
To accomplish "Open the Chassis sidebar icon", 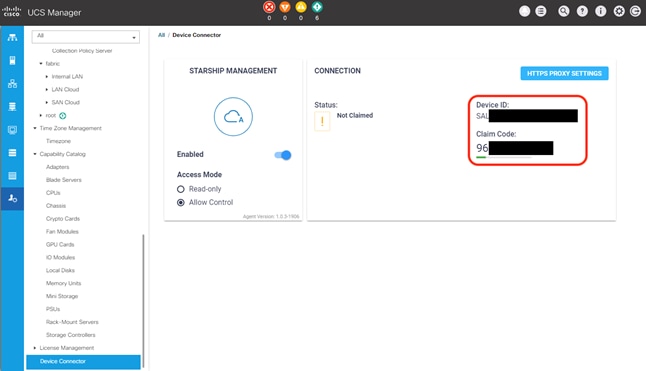I will pos(12,176).
